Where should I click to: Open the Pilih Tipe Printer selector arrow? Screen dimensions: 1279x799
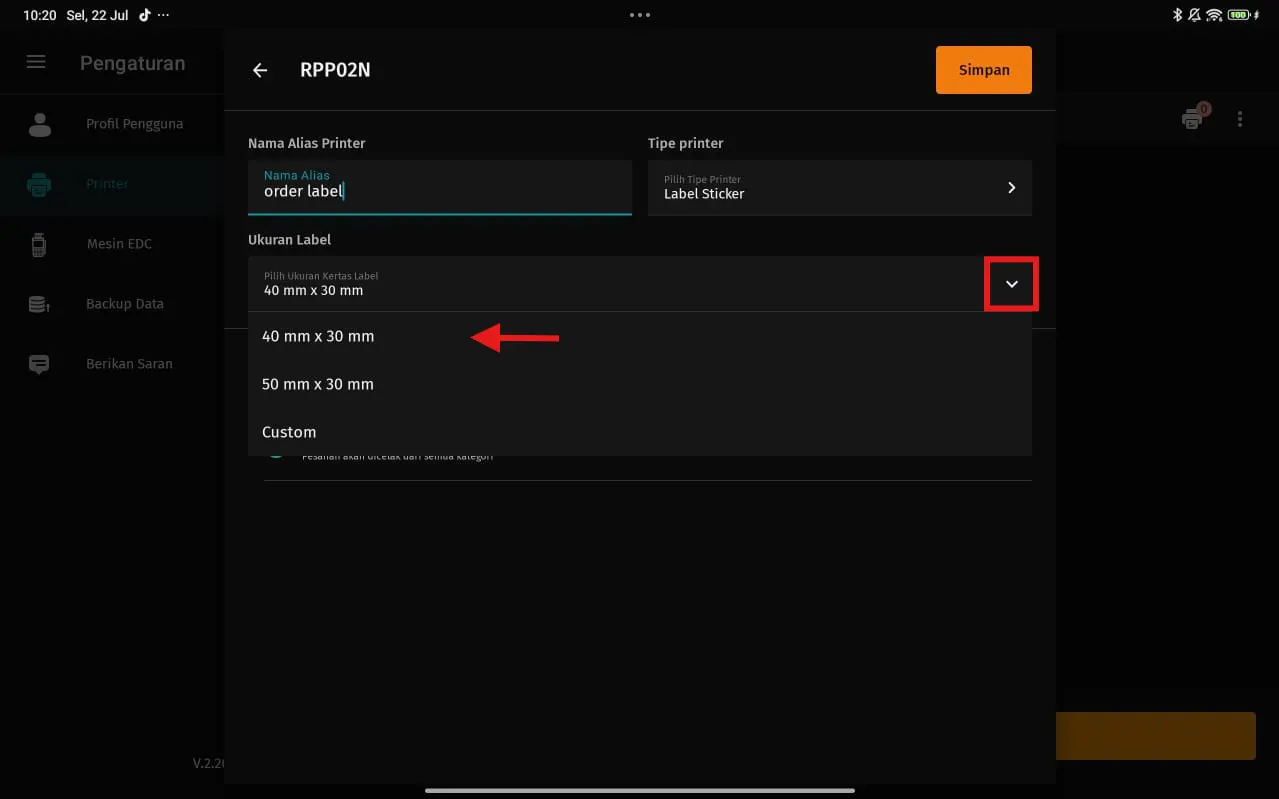tap(1011, 187)
